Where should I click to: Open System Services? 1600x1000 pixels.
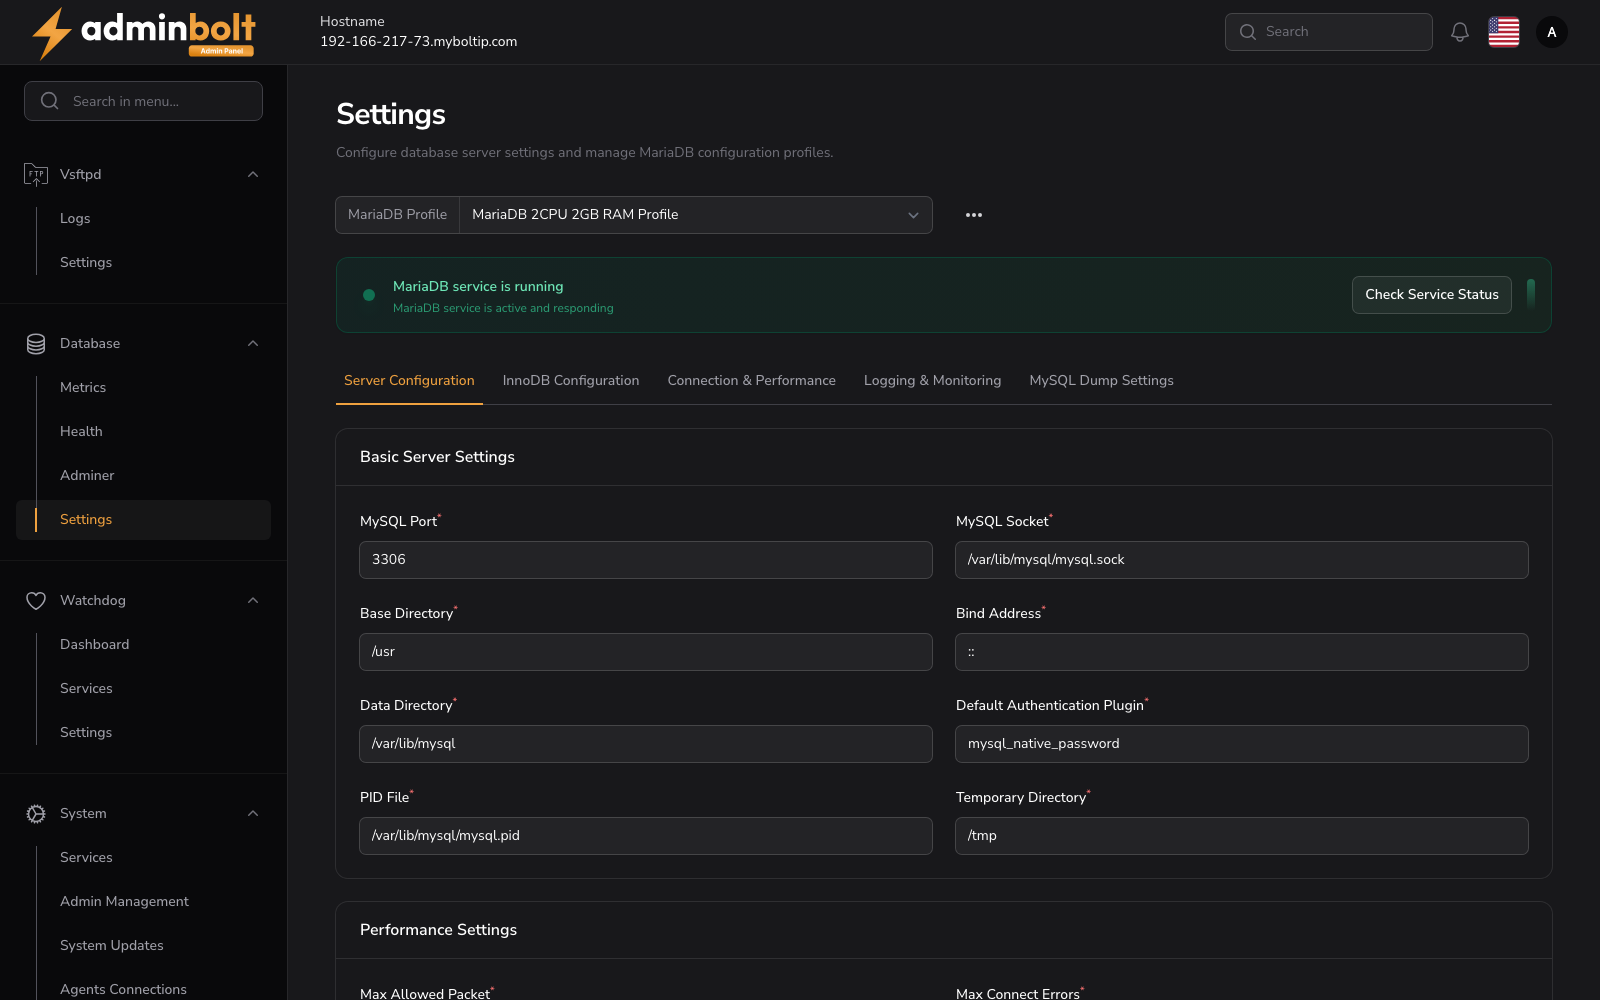(x=86, y=857)
